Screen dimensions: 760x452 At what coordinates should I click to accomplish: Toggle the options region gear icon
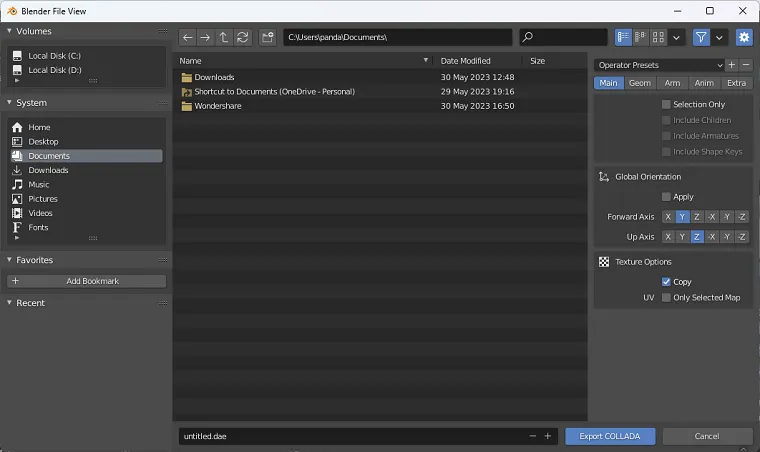click(744, 37)
